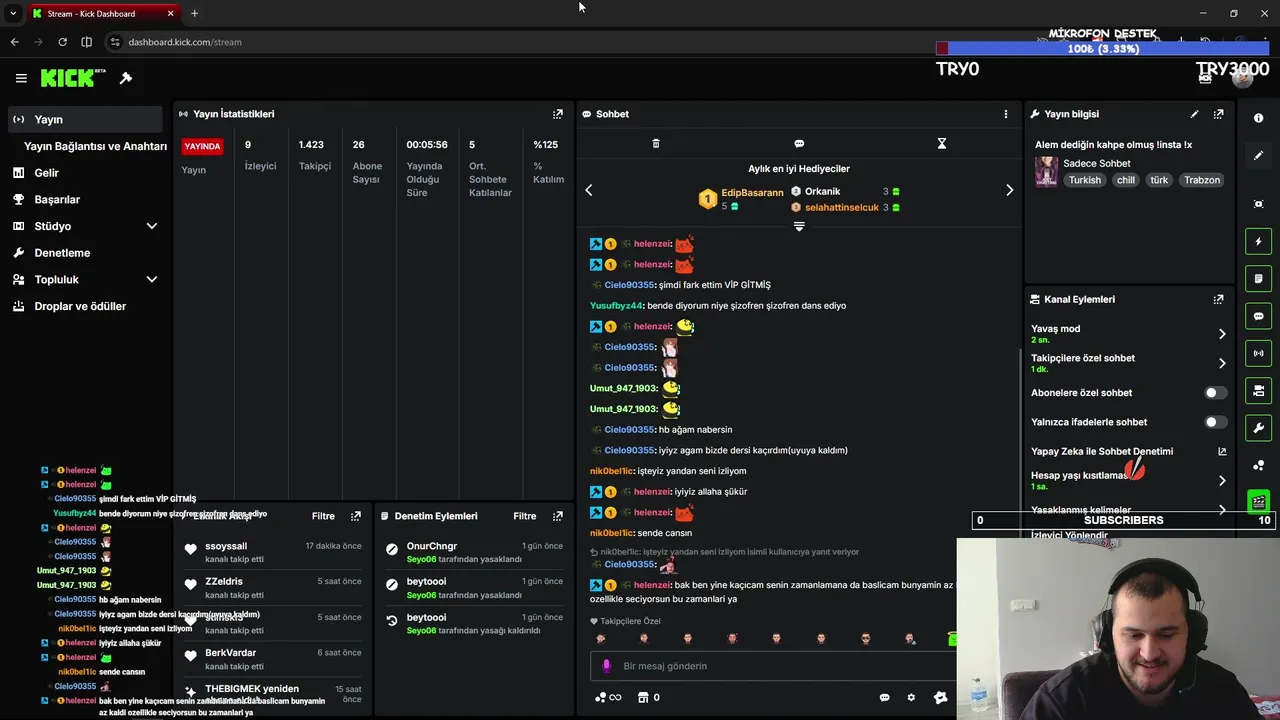Click the chill tag
1280x720 pixels.
[x=1126, y=180]
